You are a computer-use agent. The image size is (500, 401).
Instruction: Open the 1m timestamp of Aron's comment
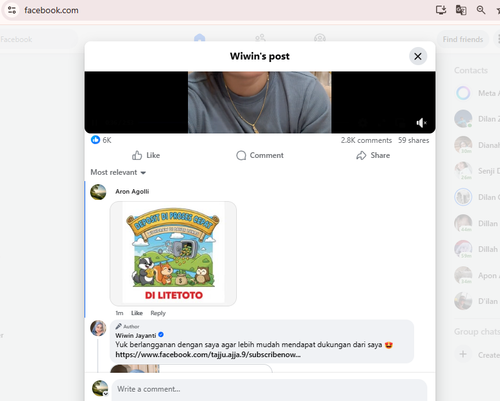119,313
